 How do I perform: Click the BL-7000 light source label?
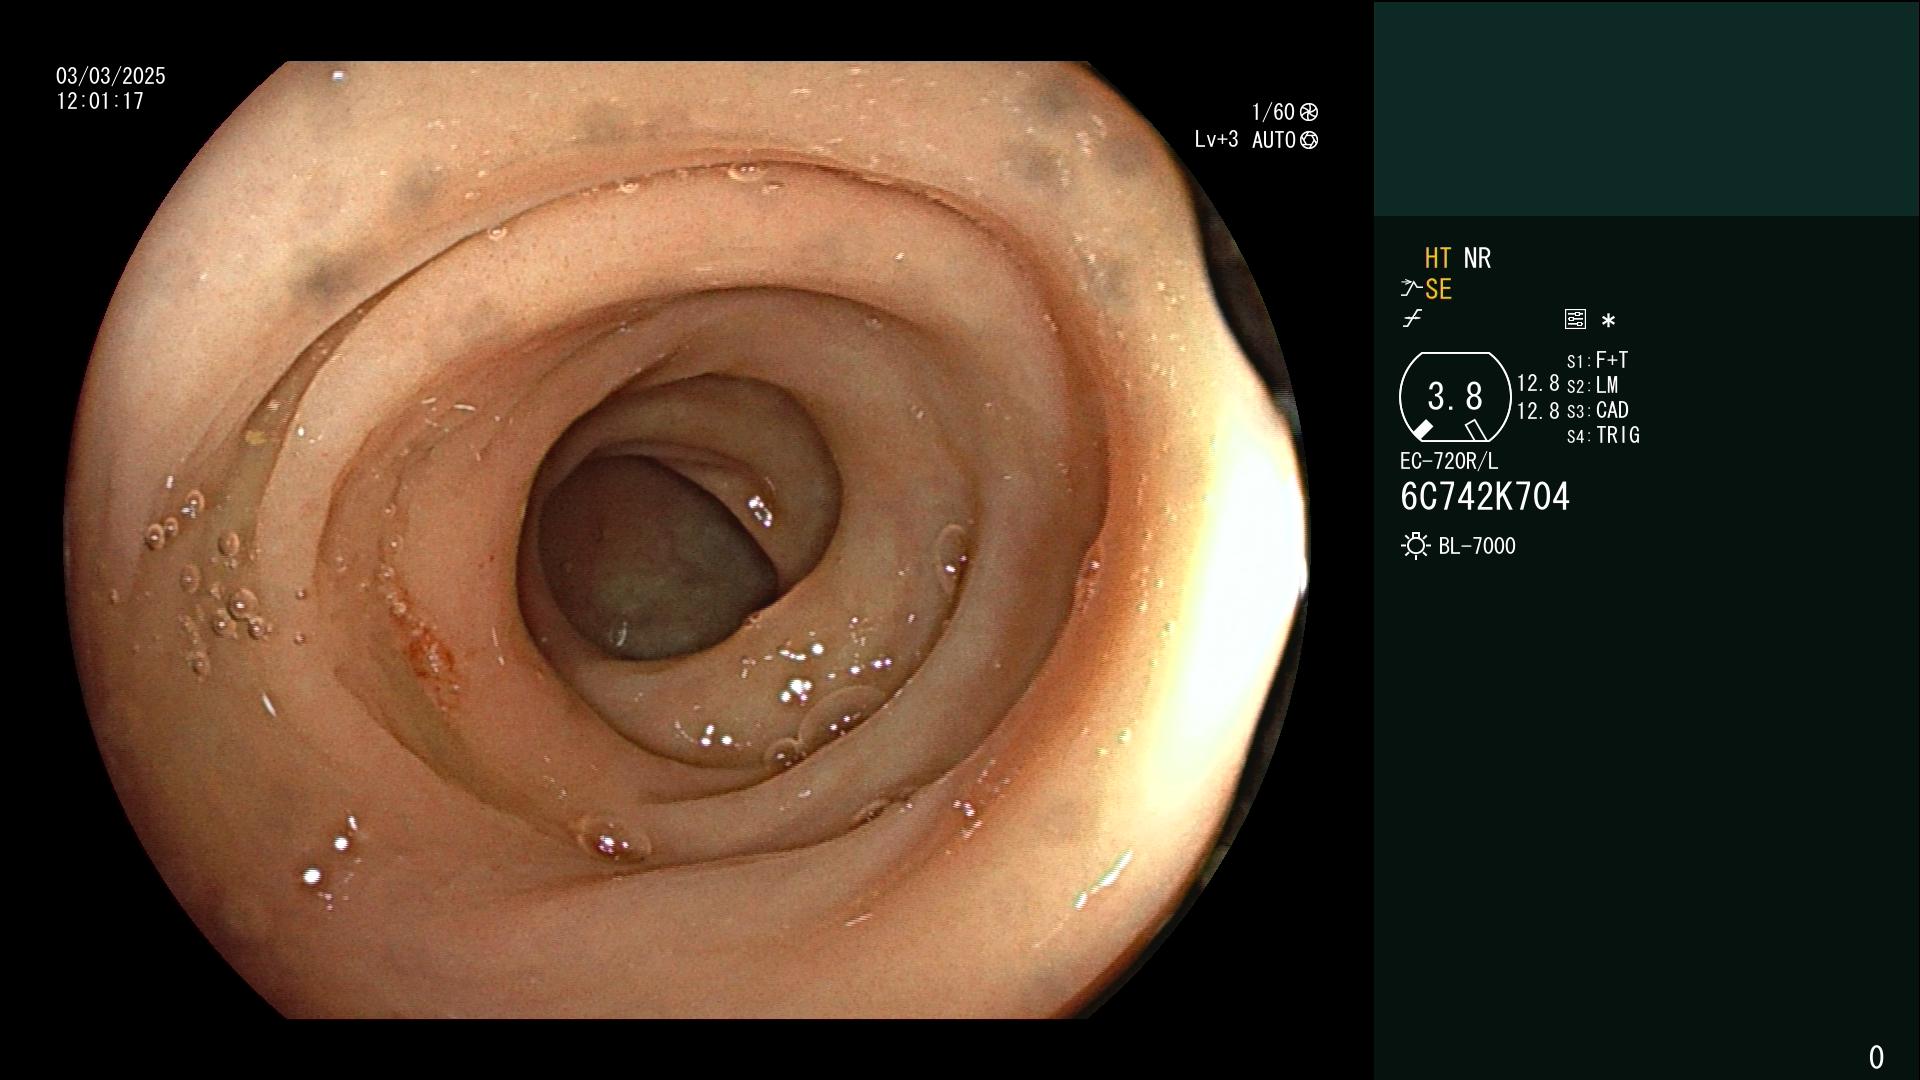point(1477,546)
